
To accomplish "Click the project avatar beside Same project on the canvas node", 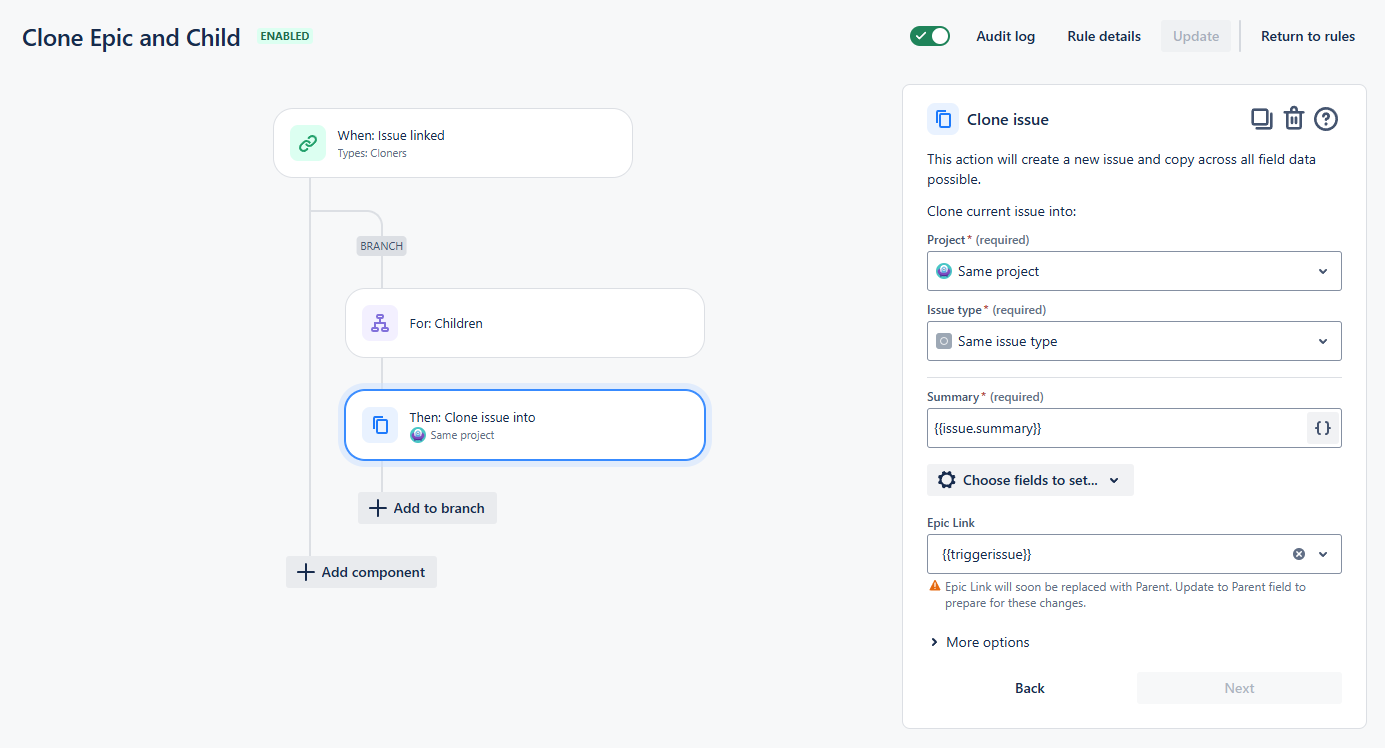I will (x=418, y=435).
